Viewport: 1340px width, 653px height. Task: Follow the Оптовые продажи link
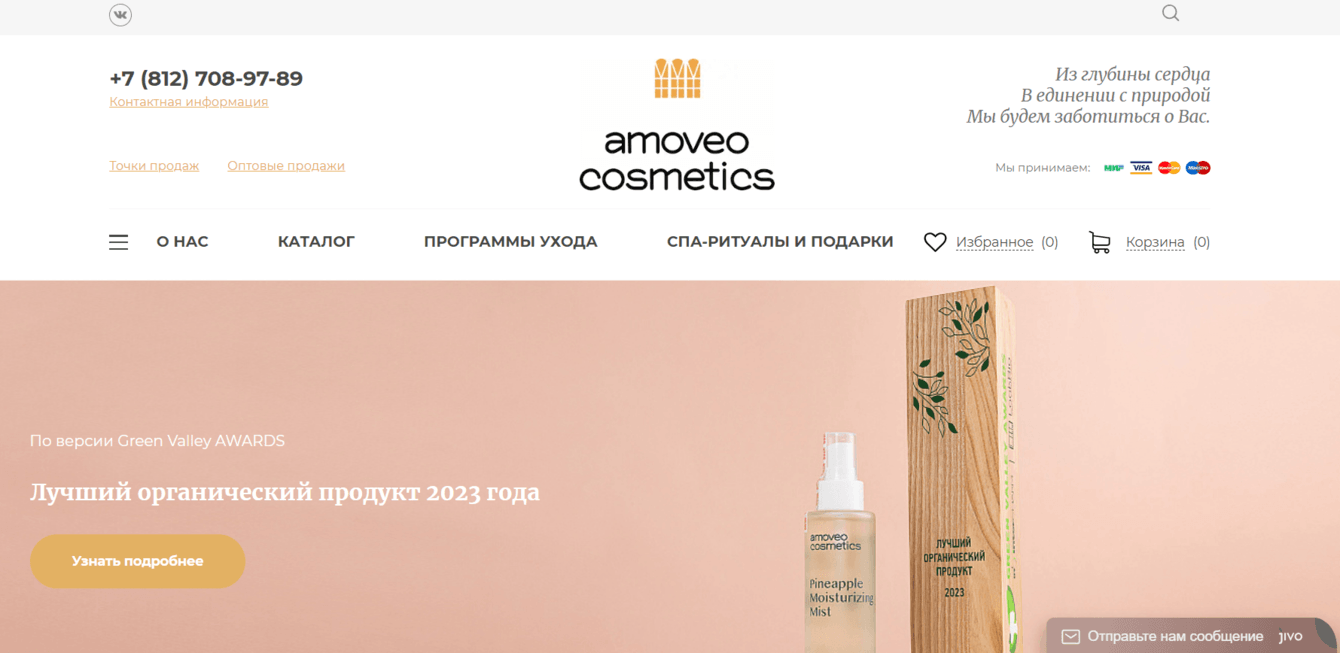point(286,166)
